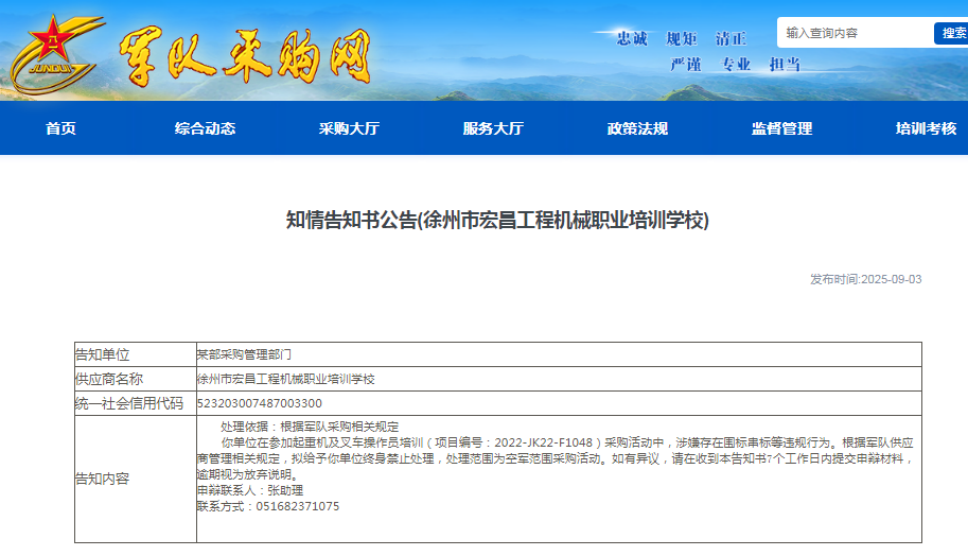Click the 专业 slogan word in header

point(735,64)
